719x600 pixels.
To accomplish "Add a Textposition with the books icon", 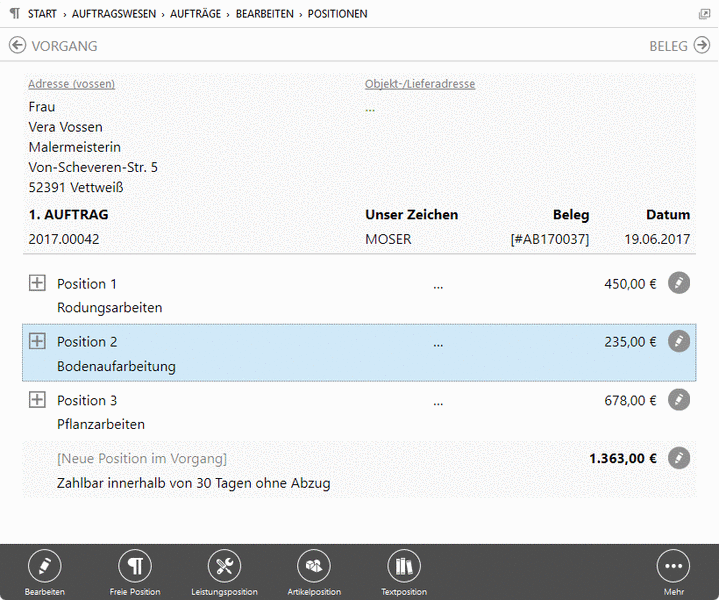I will click(x=404, y=566).
